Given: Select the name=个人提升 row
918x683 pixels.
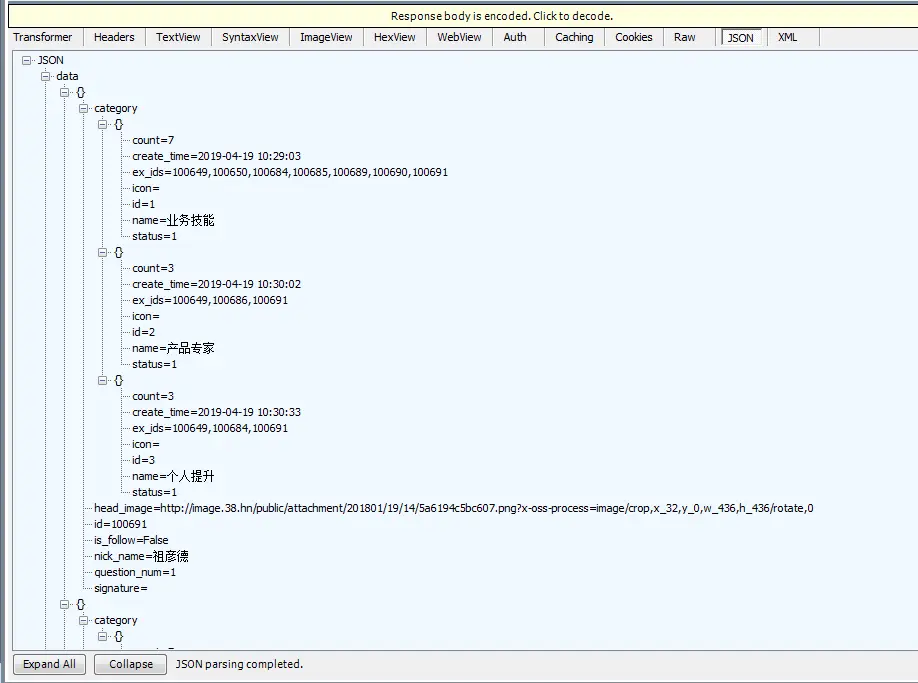Looking at the screenshot, I should (x=173, y=476).
